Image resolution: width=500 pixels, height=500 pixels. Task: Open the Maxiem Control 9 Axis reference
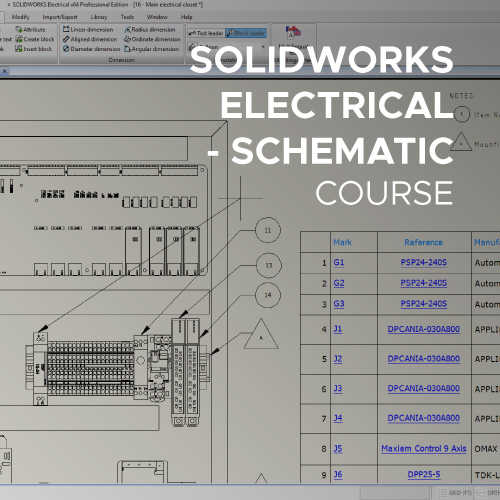coord(424,449)
